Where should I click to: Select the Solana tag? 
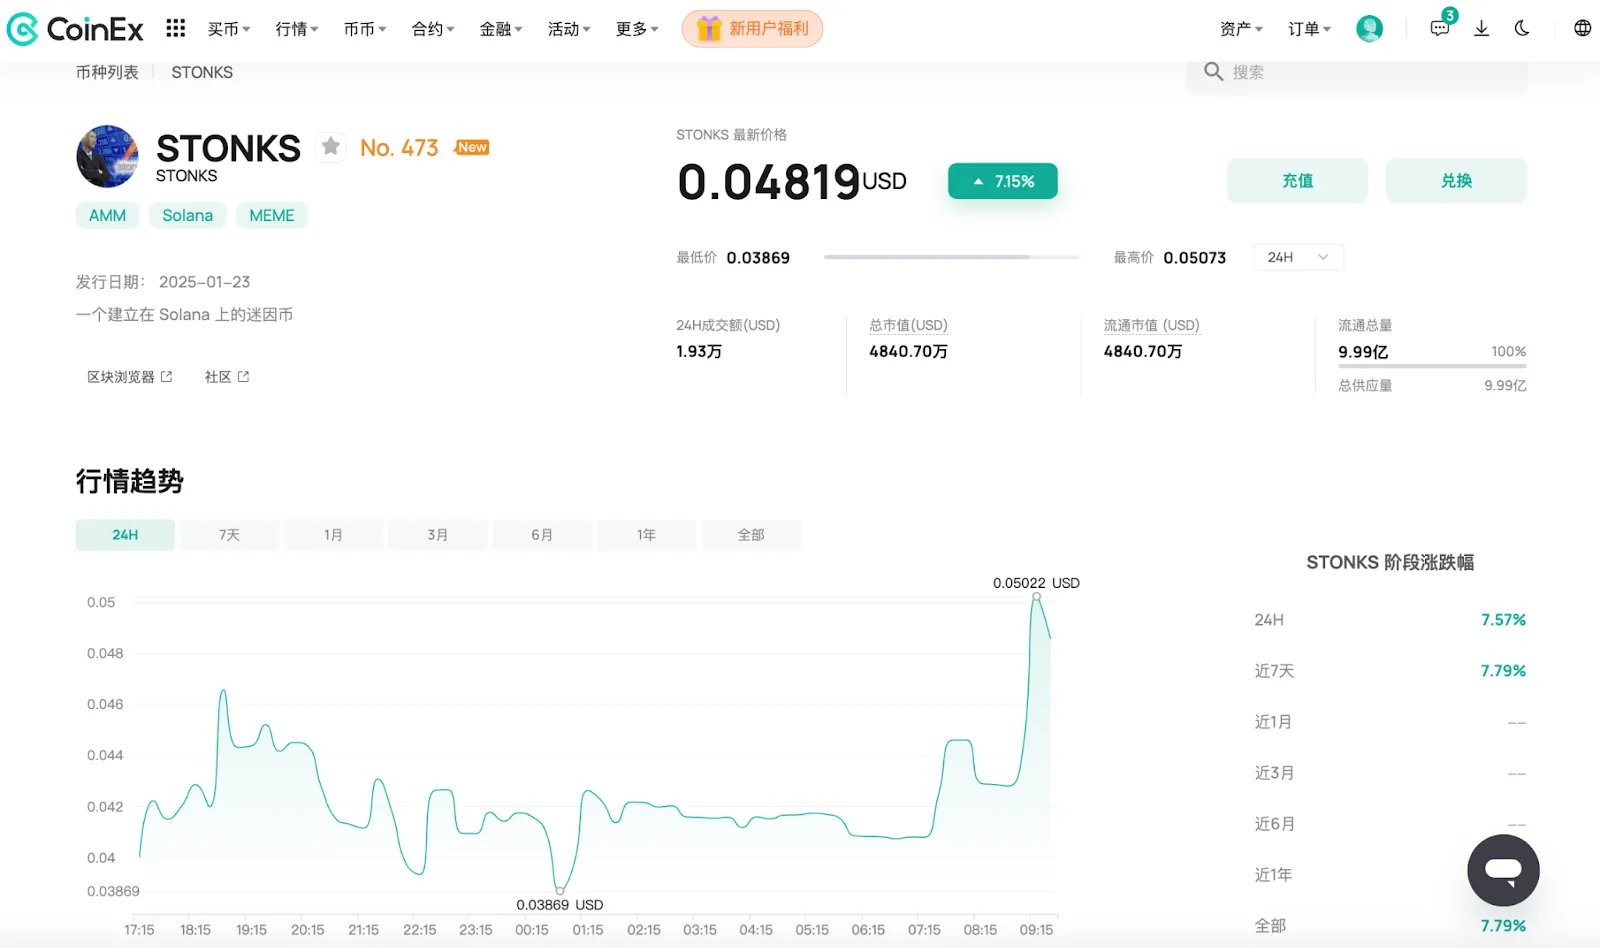188,215
